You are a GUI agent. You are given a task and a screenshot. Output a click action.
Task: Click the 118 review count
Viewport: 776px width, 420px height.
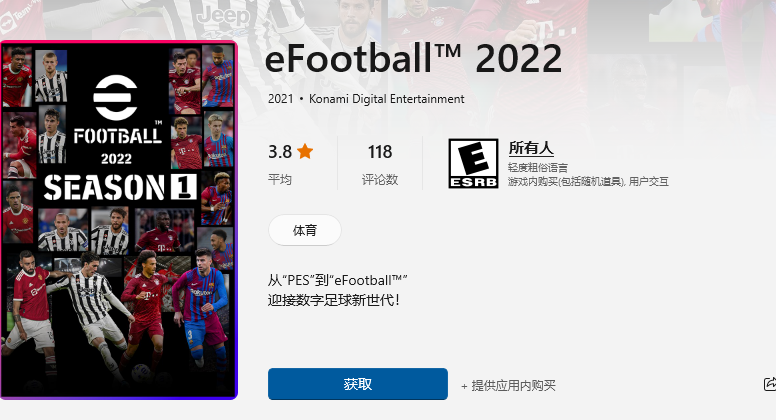380,152
